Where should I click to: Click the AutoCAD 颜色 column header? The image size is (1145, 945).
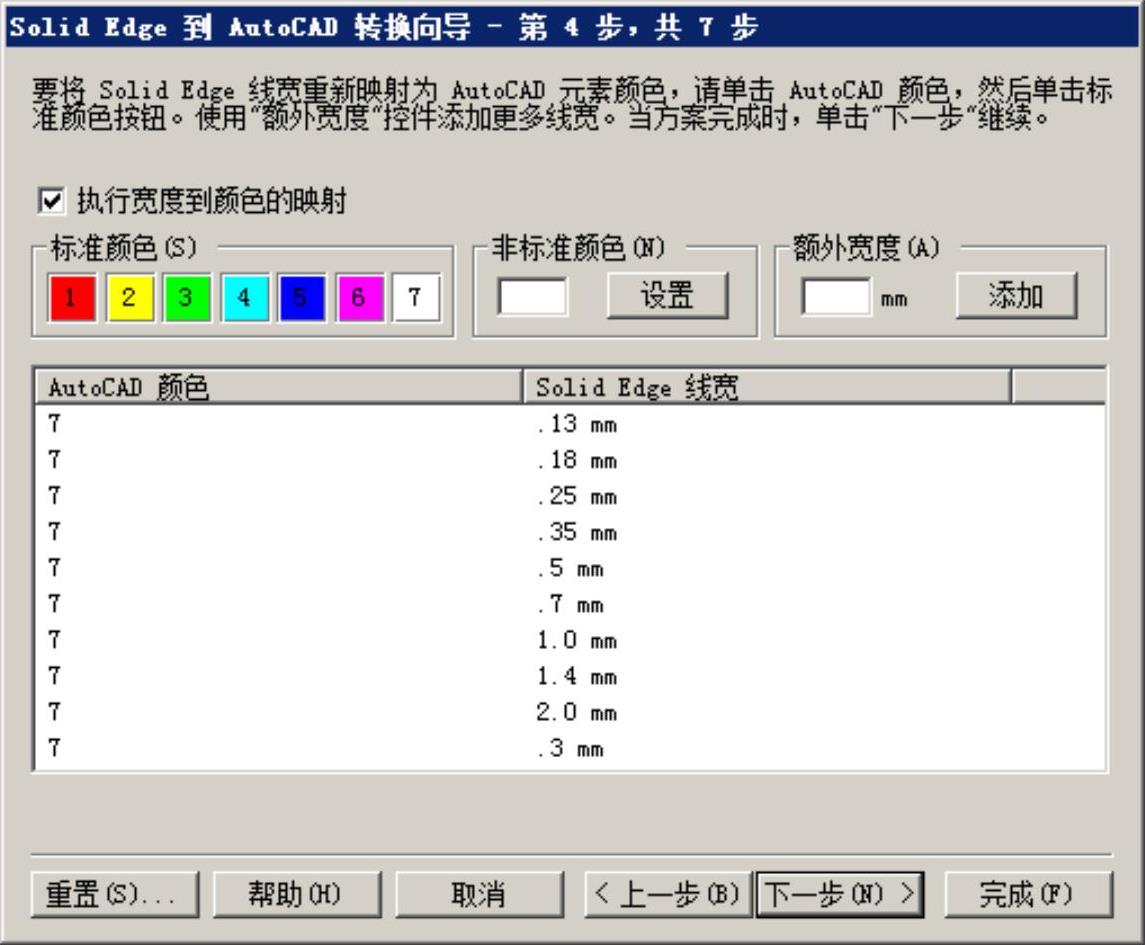click(x=278, y=386)
